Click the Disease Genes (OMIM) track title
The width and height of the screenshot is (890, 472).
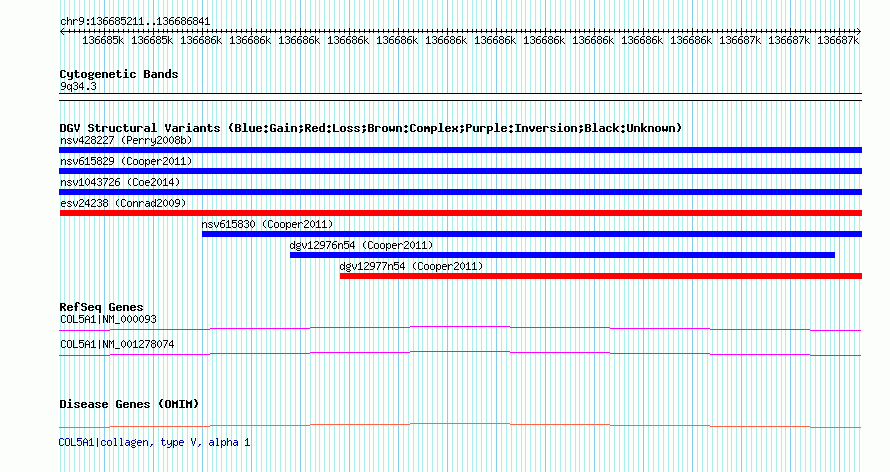pos(129,404)
